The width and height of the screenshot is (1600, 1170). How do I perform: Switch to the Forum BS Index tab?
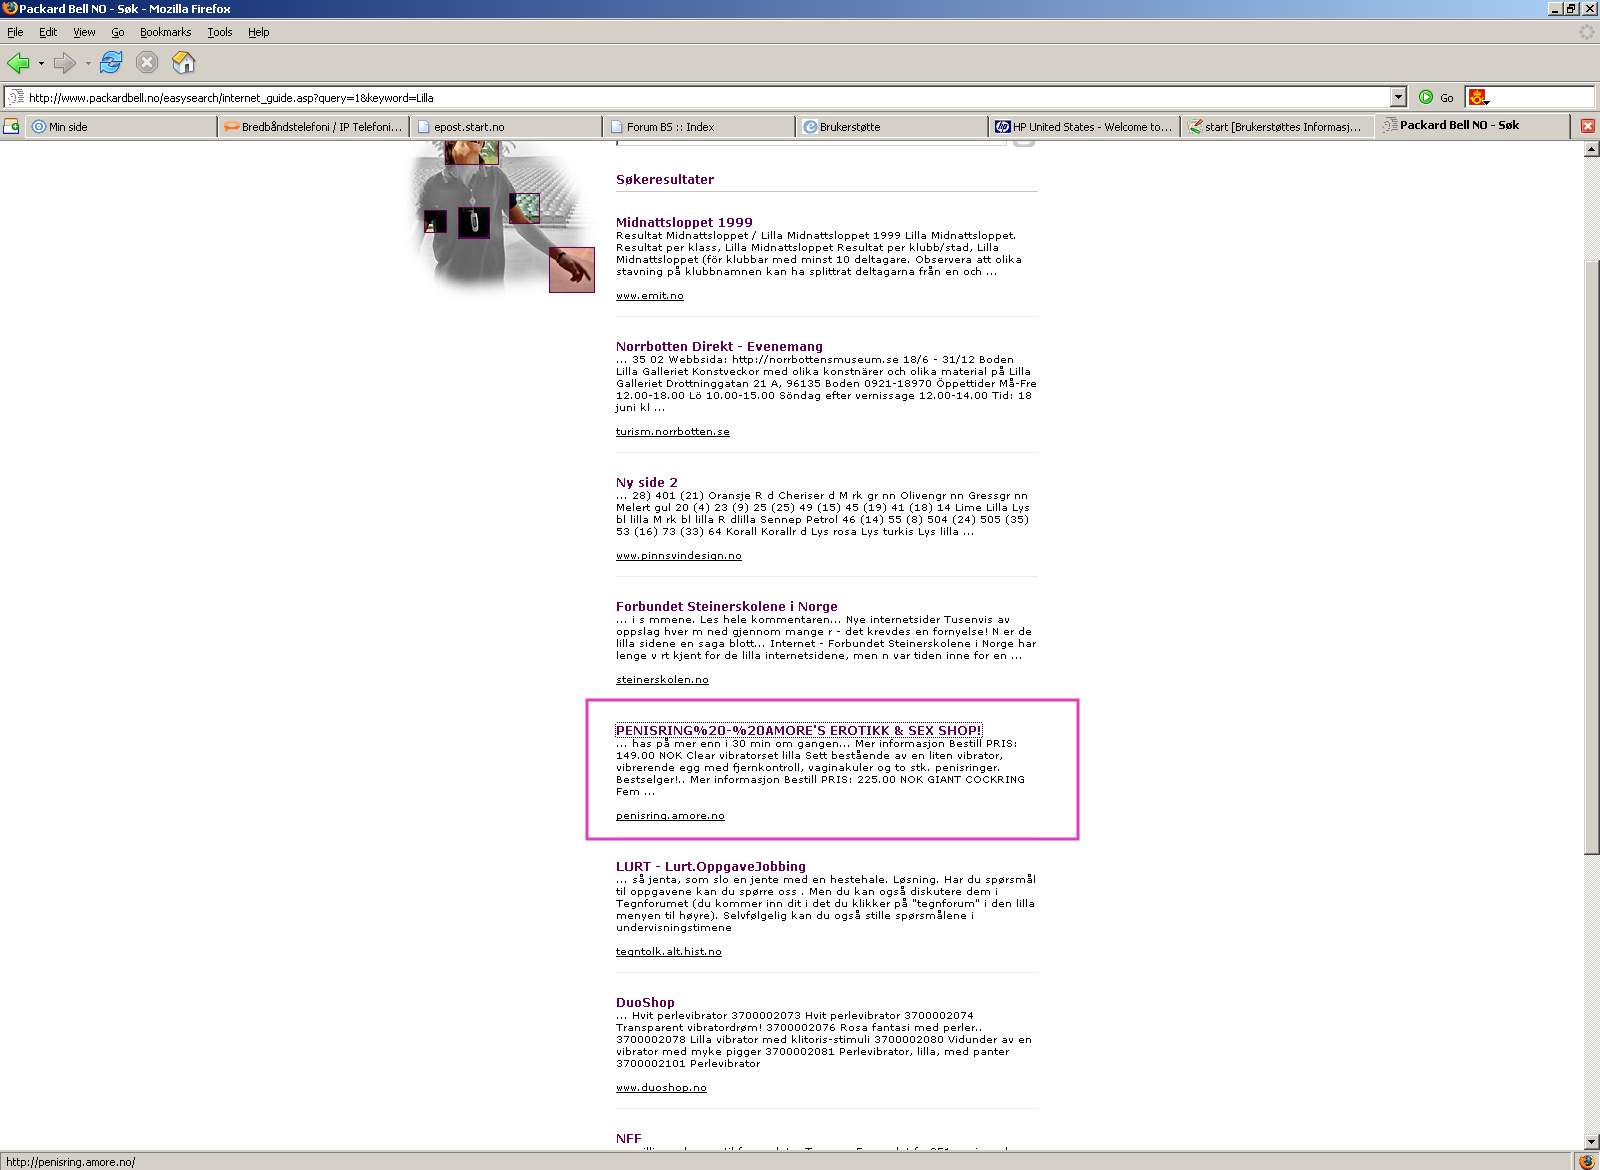point(699,127)
